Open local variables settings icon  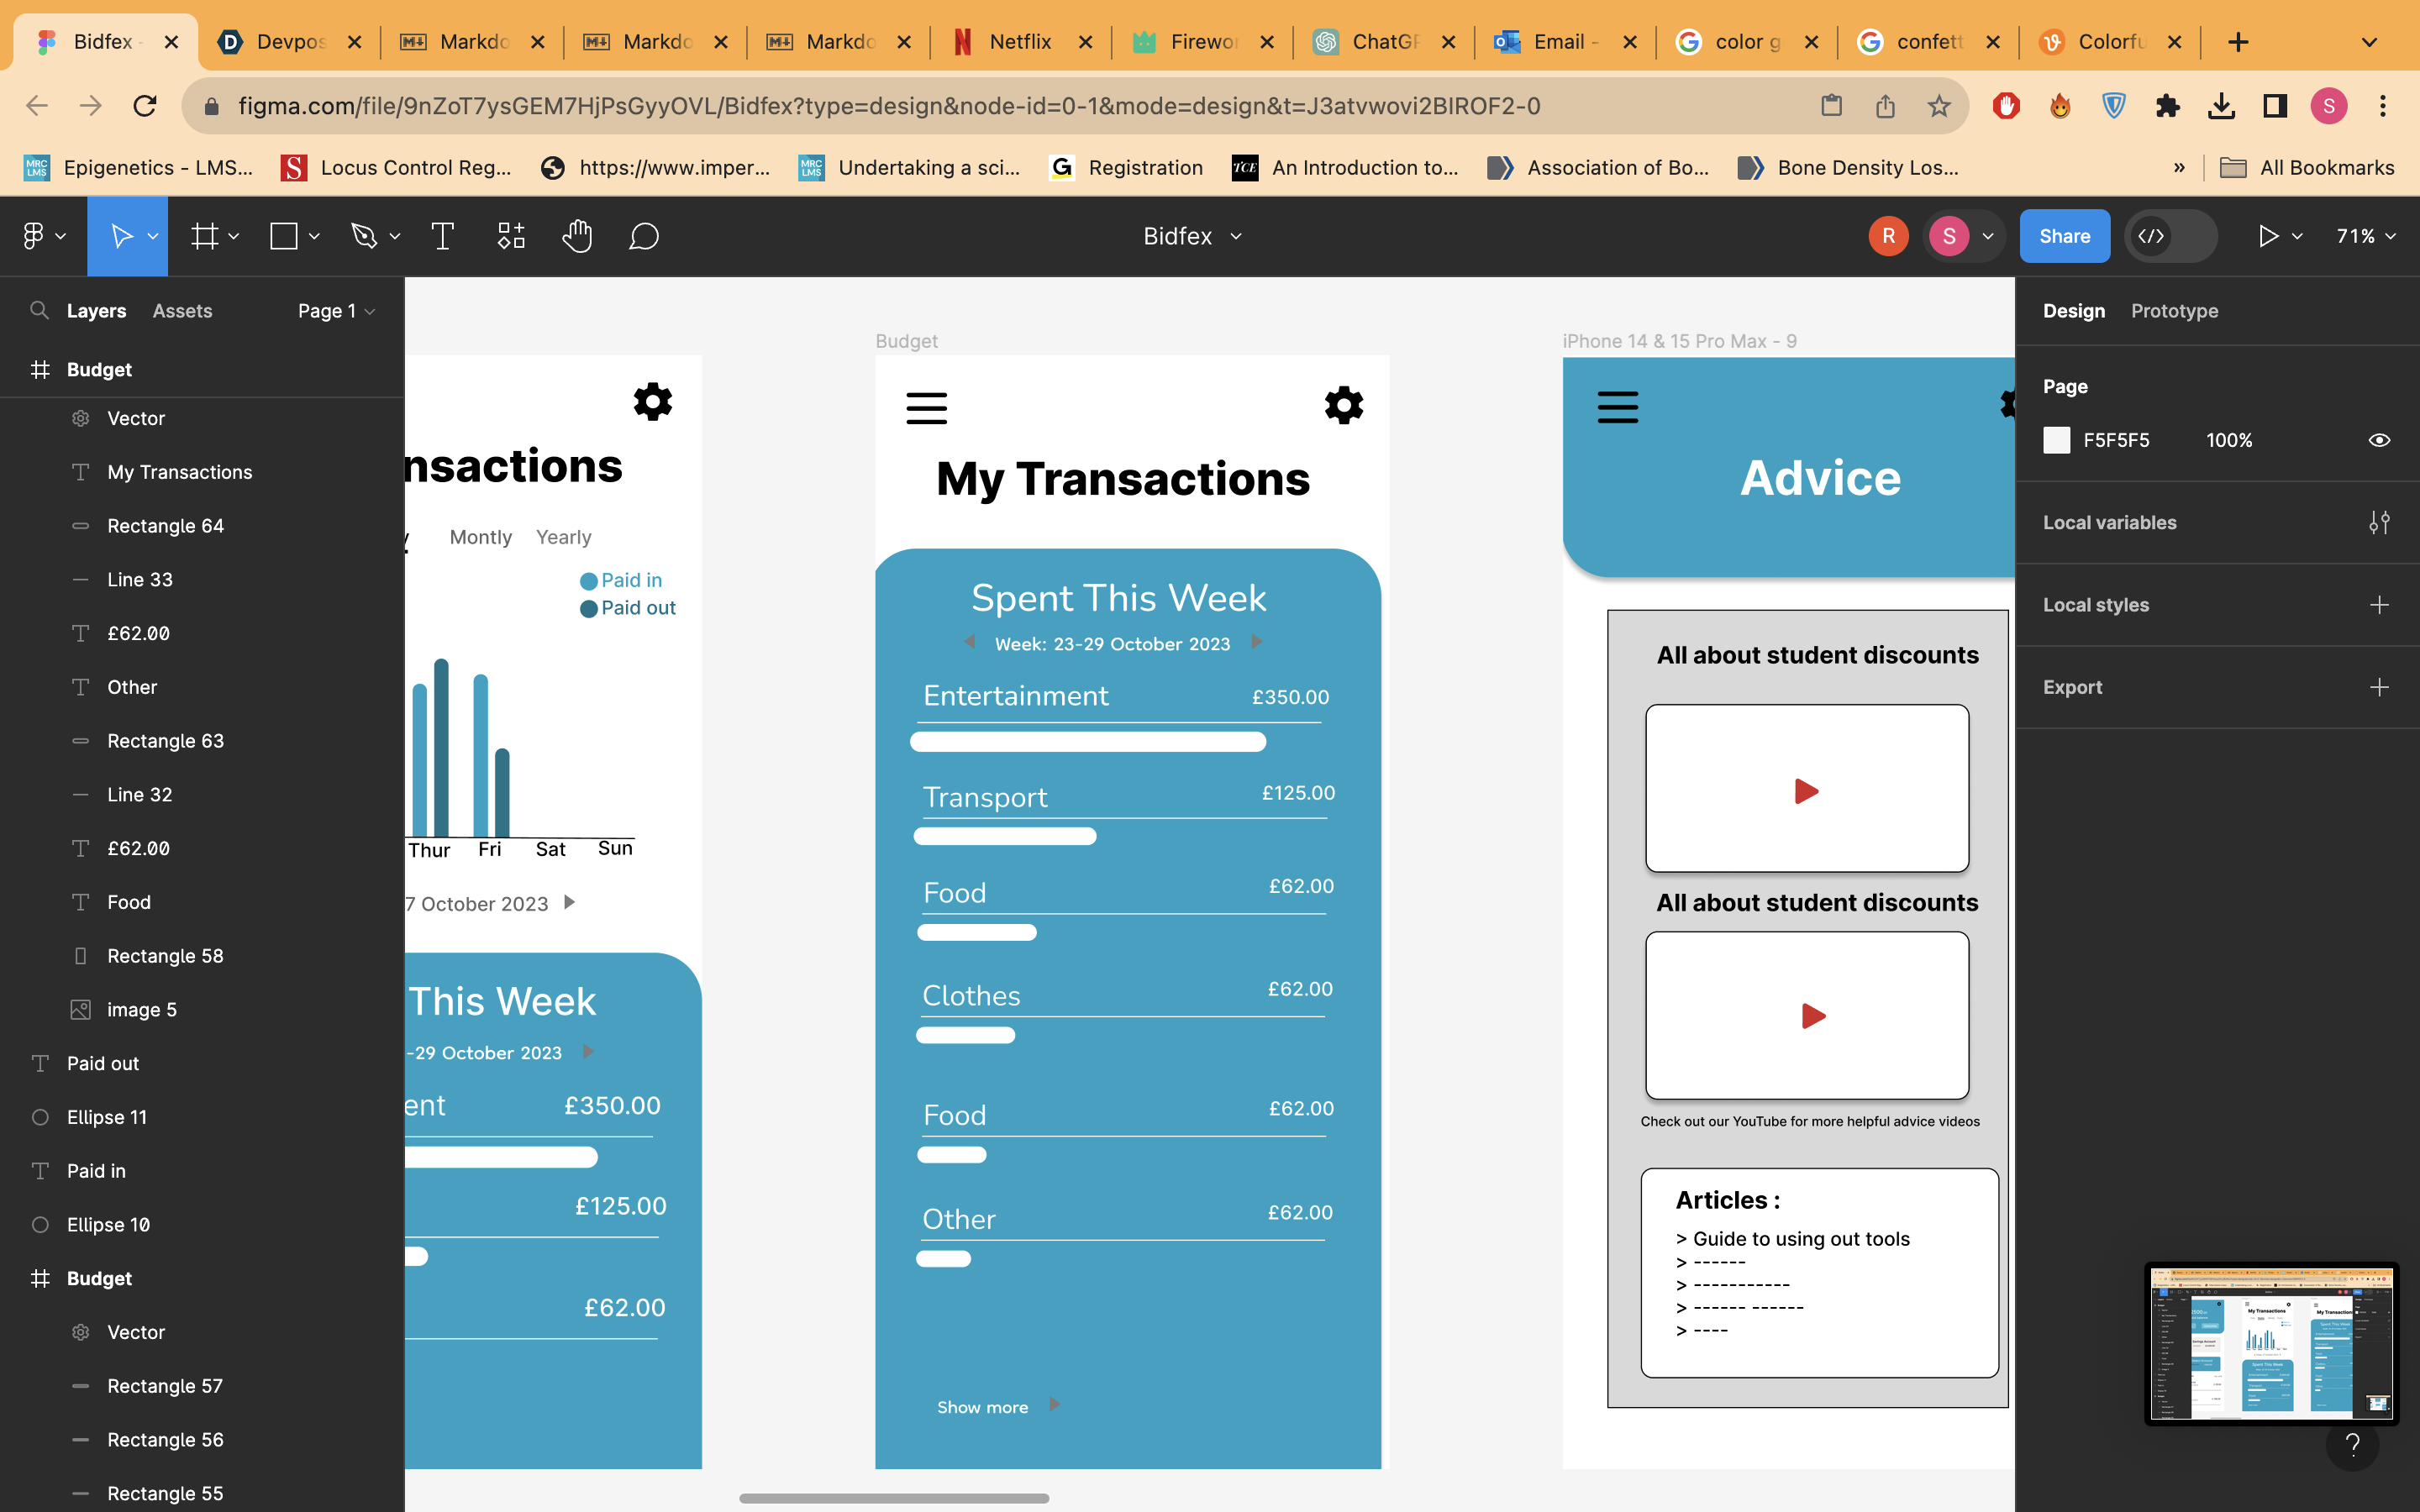click(x=2379, y=522)
